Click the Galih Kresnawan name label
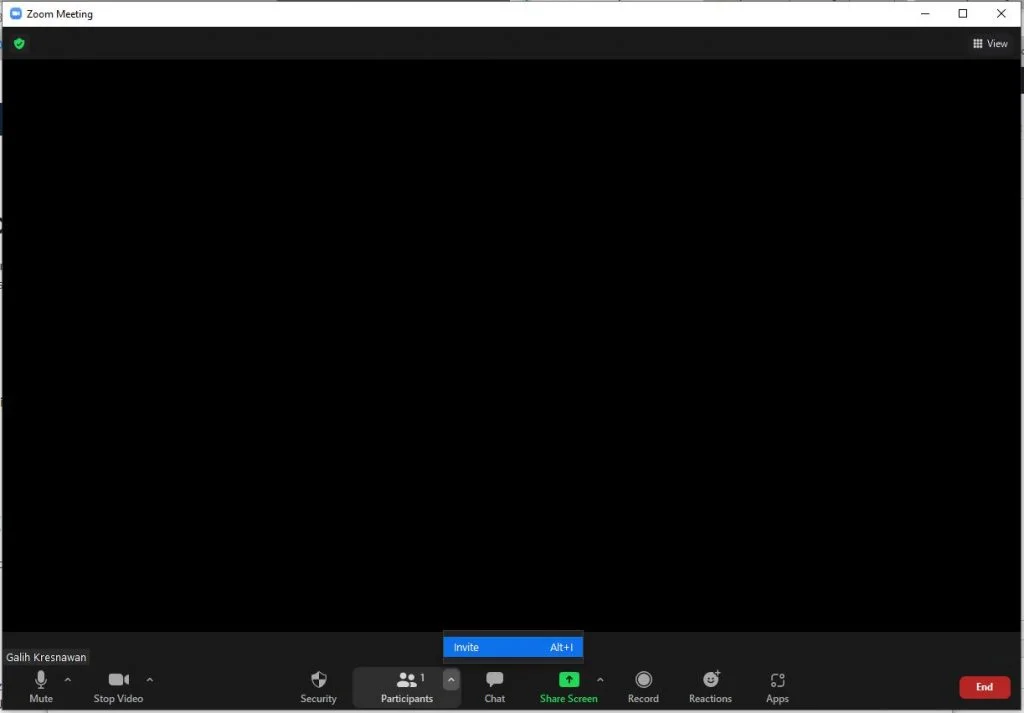The width and height of the screenshot is (1024, 713). (46, 657)
